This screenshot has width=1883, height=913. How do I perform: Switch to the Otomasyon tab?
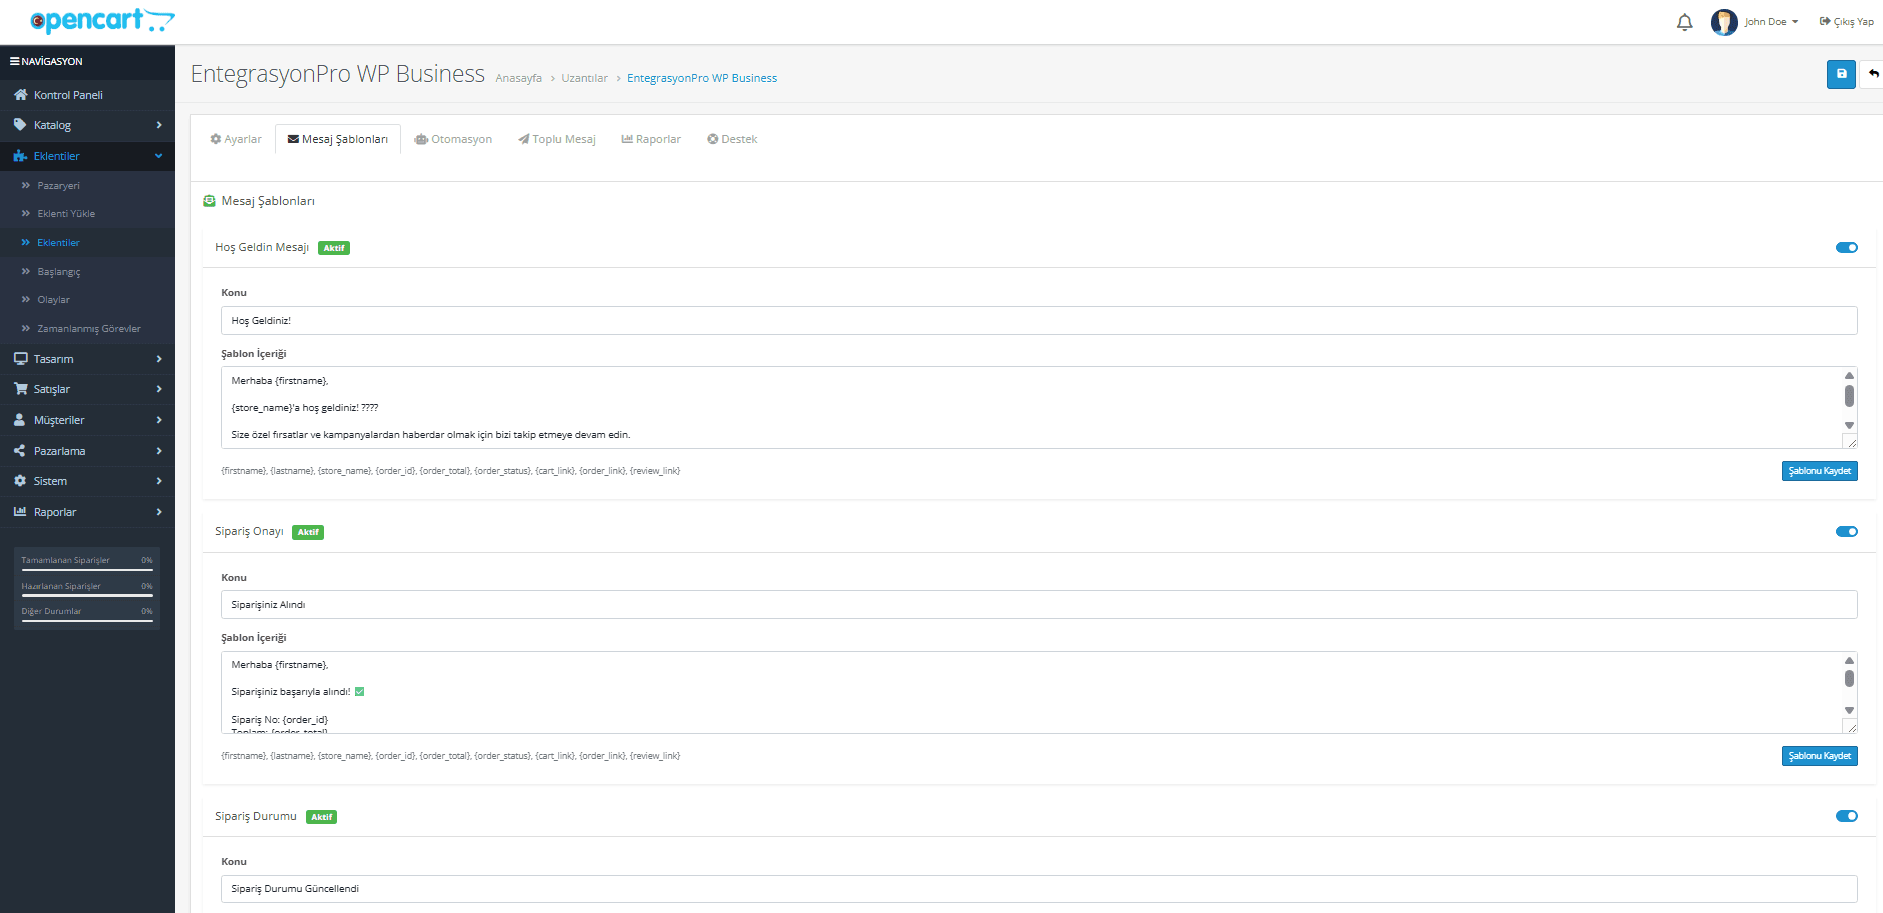pos(453,139)
